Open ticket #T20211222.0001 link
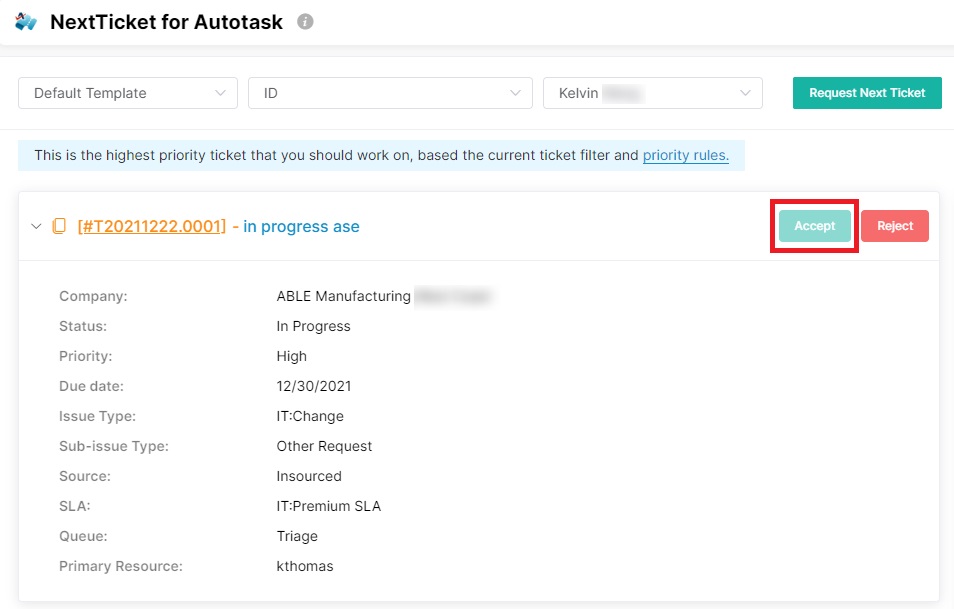 point(152,226)
